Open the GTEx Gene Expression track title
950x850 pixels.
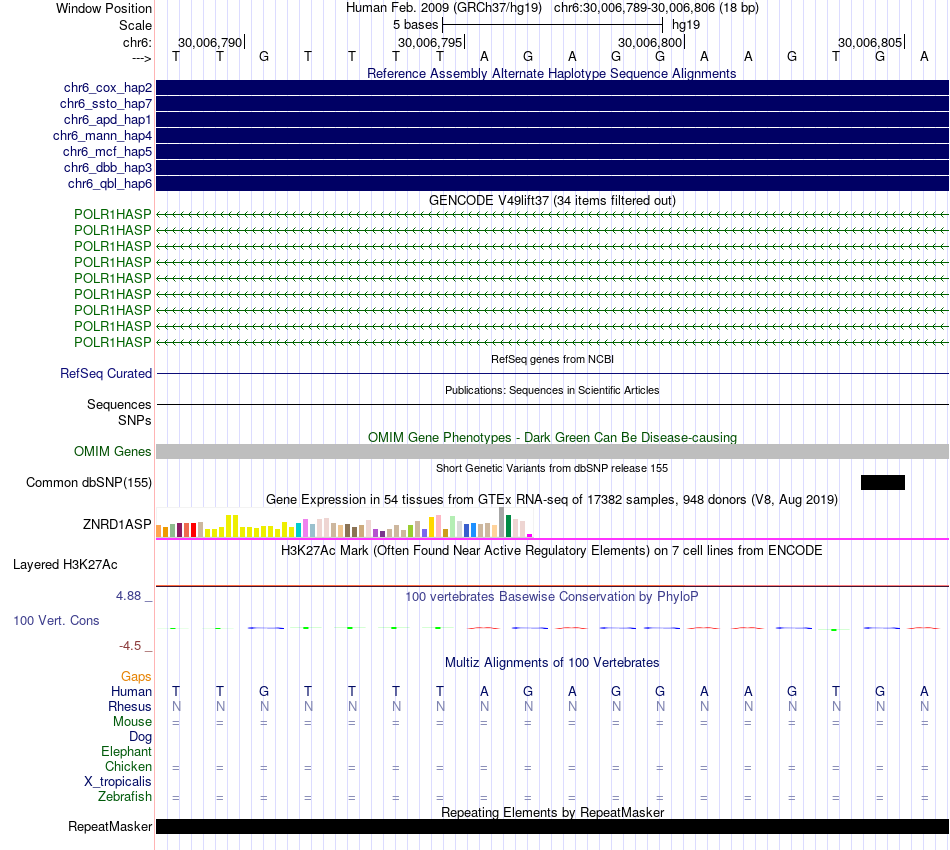(x=552, y=500)
